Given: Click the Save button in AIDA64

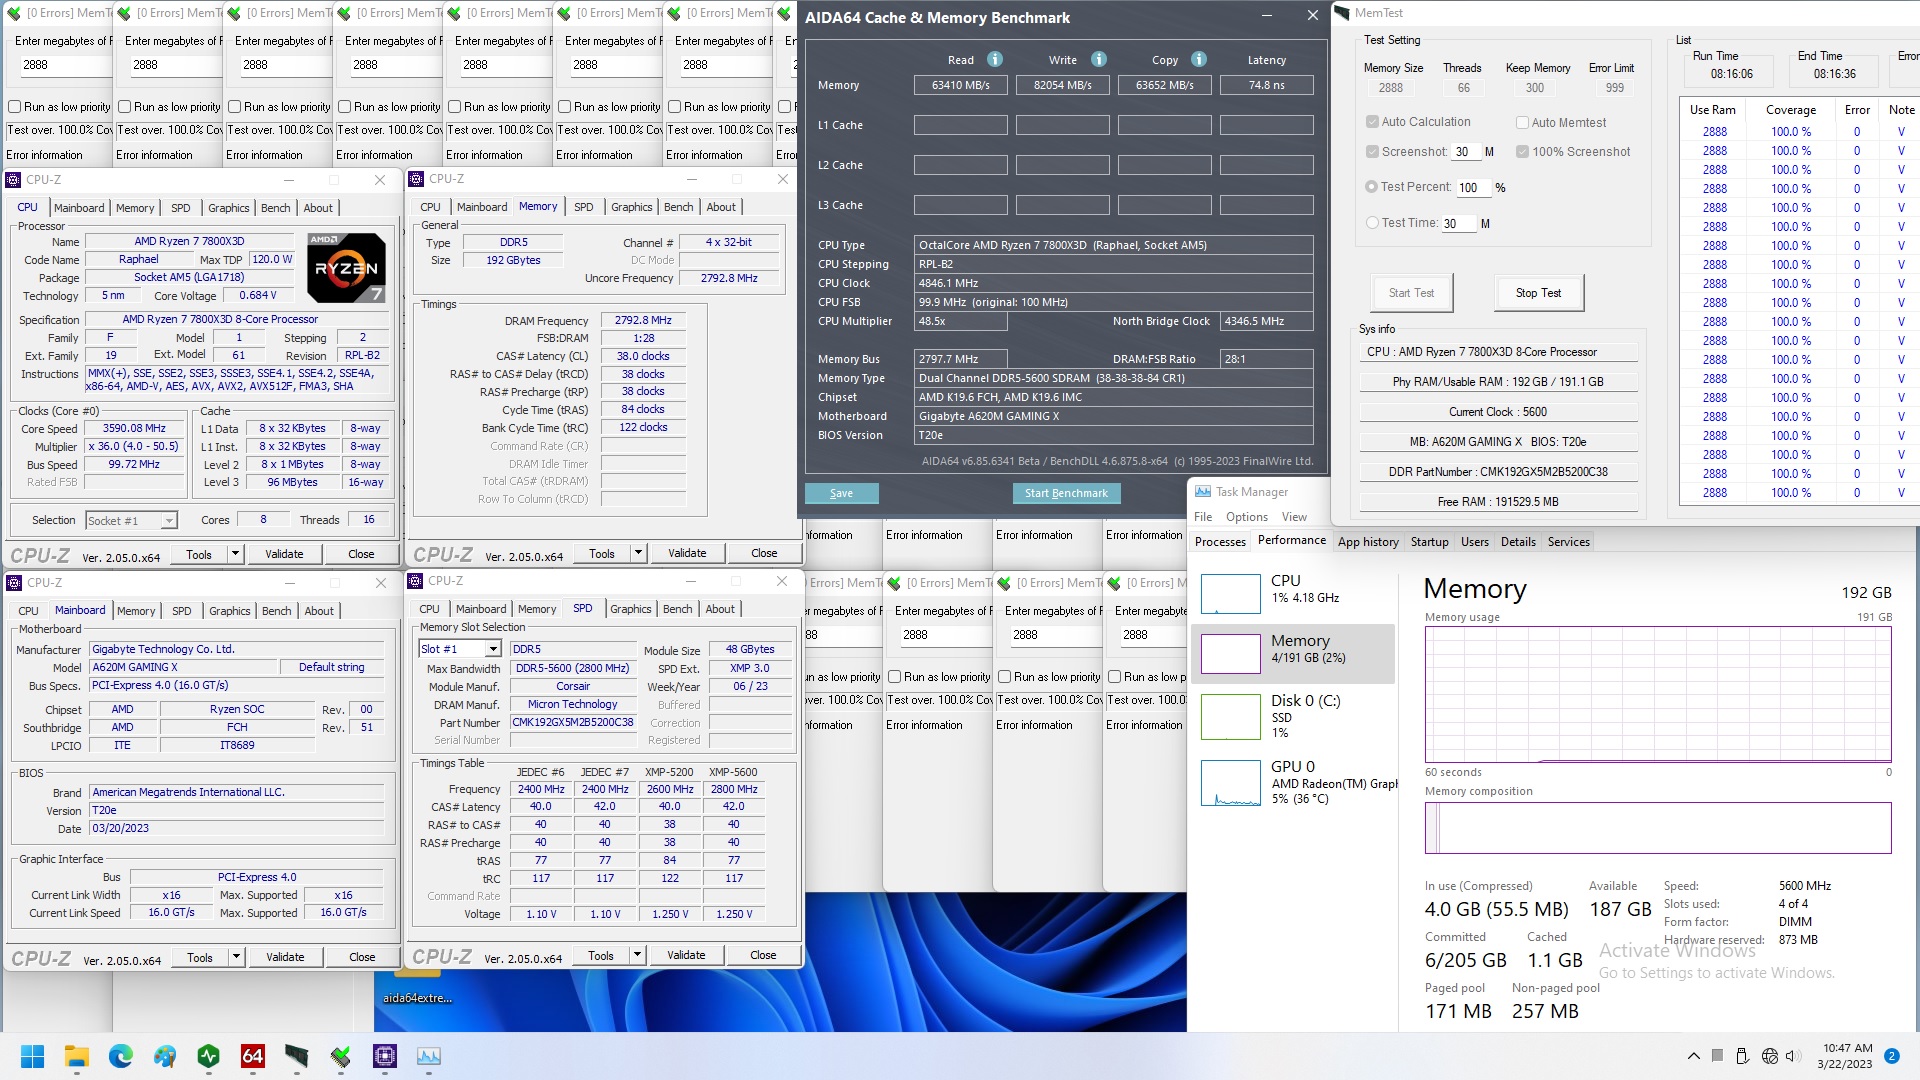Looking at the screenshot, I should (x=841, y=492).
